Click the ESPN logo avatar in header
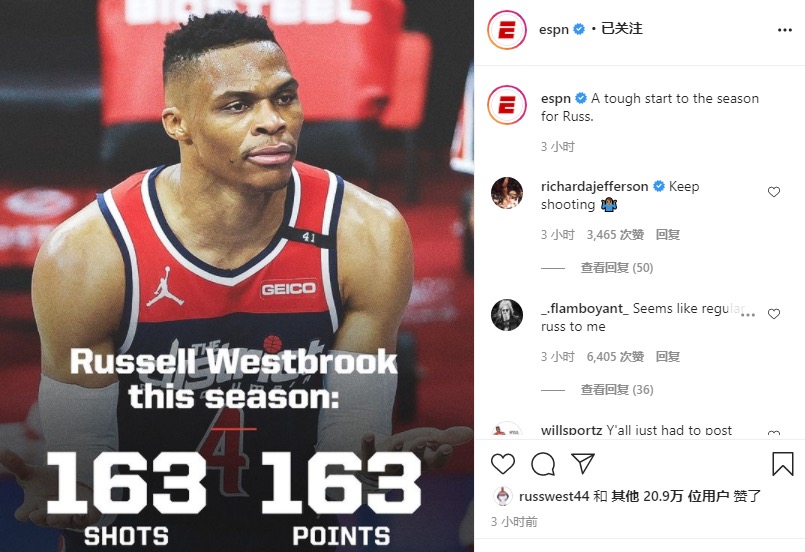805x552 pixels. click(507, 31)
